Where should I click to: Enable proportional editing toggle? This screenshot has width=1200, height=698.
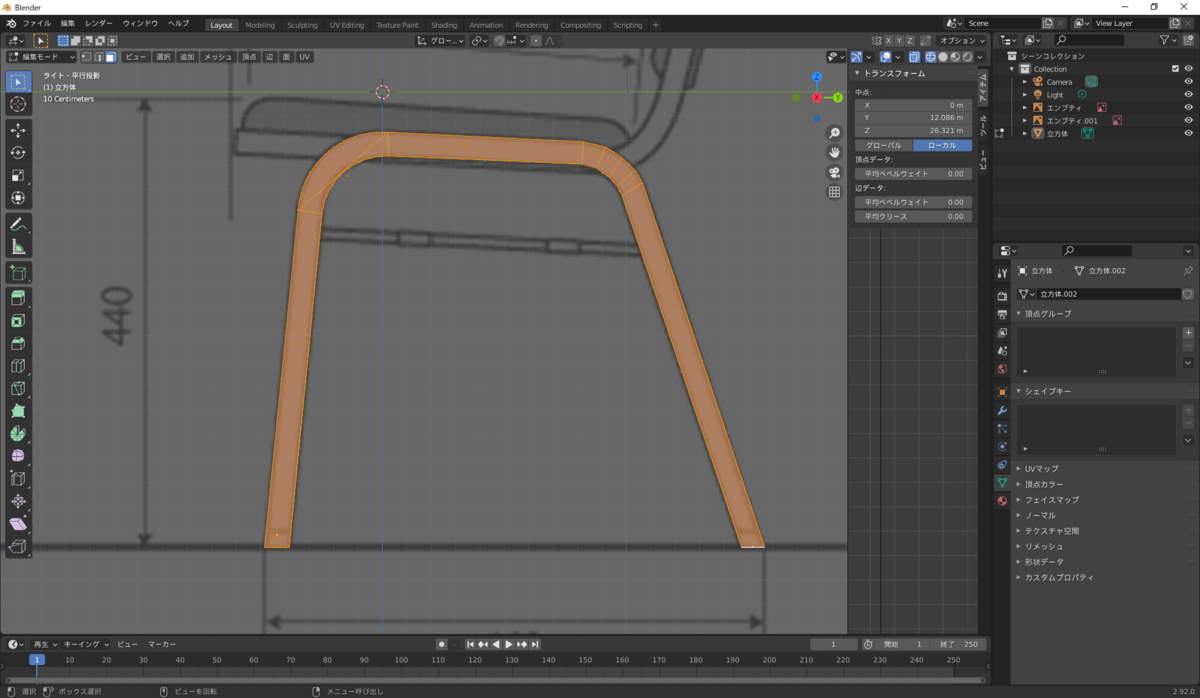(x=537, y=41)
